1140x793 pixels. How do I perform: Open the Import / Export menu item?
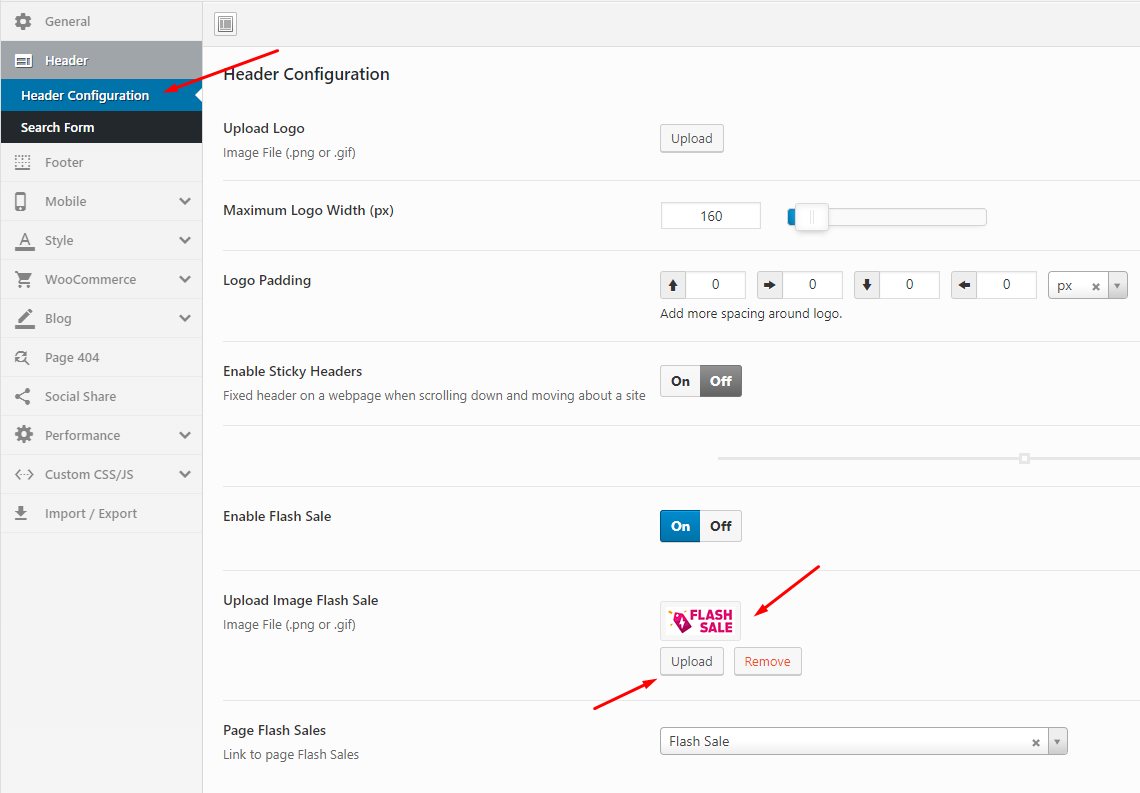point(101,513)
